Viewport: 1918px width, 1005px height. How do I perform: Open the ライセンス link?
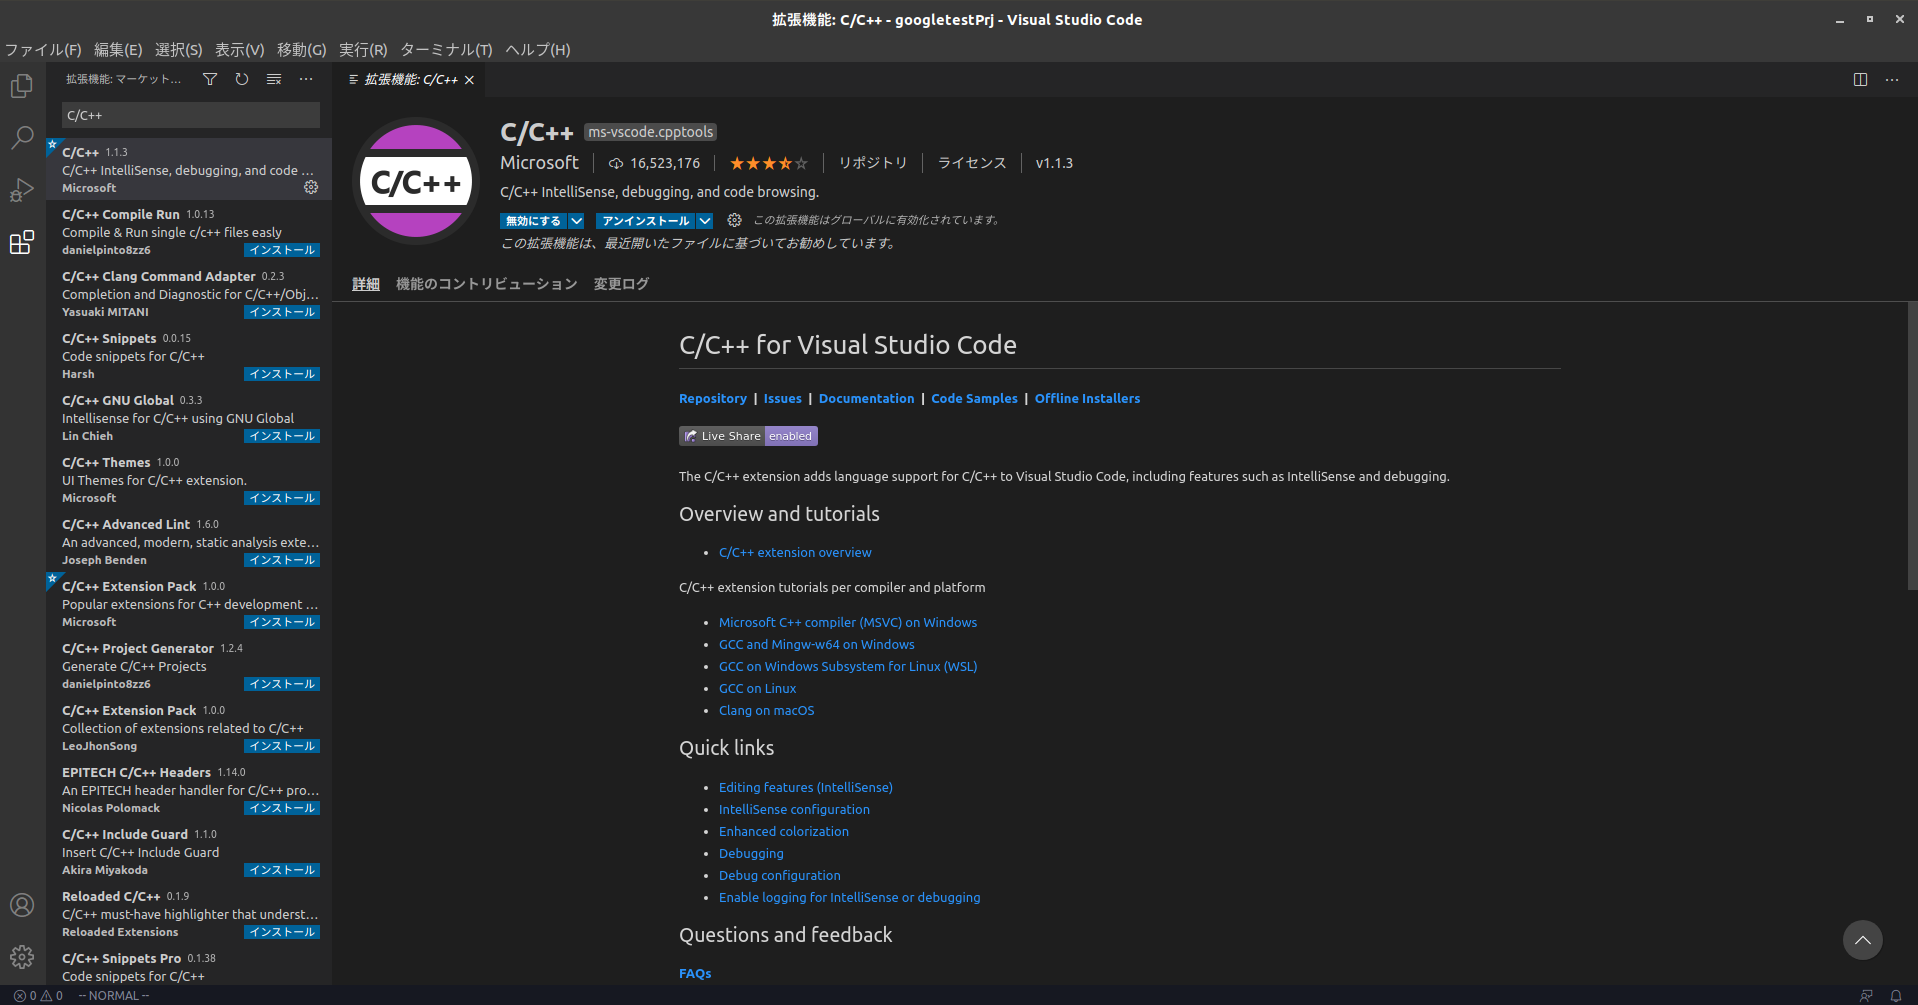(x=972, y=163)
